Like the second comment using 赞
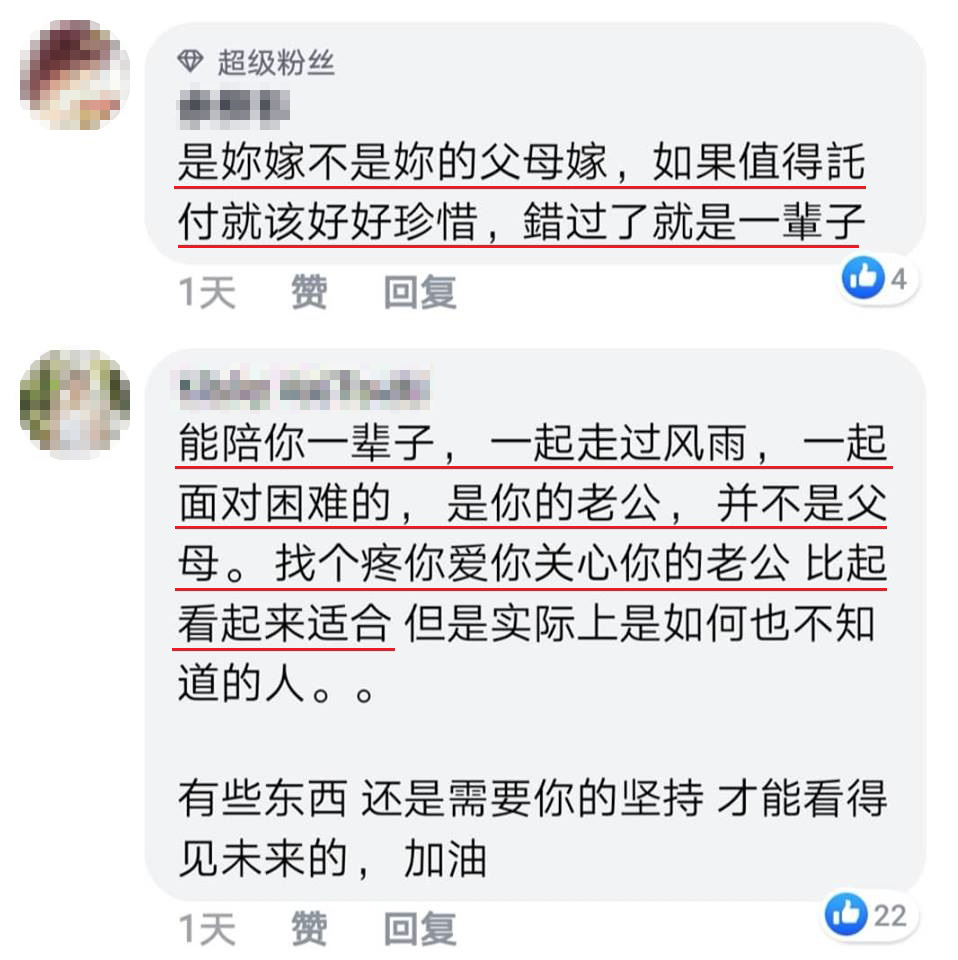 [x=309, y=928]
